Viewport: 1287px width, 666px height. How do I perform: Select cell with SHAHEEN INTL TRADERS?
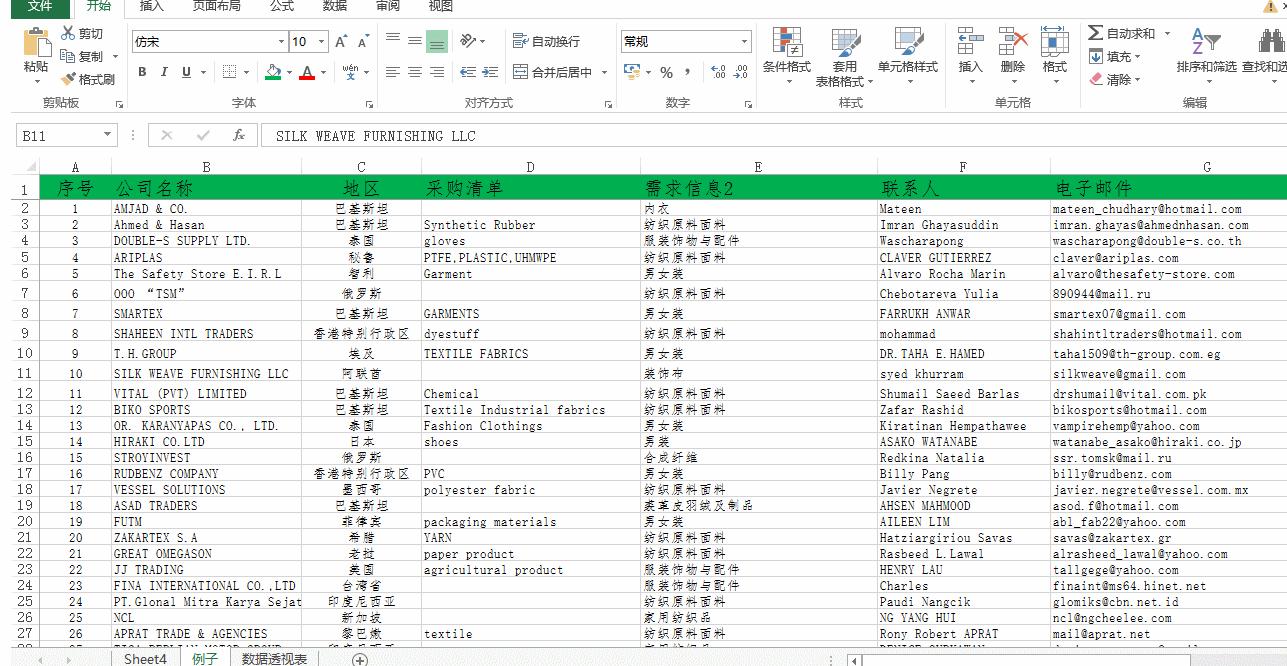click(206, 333)
